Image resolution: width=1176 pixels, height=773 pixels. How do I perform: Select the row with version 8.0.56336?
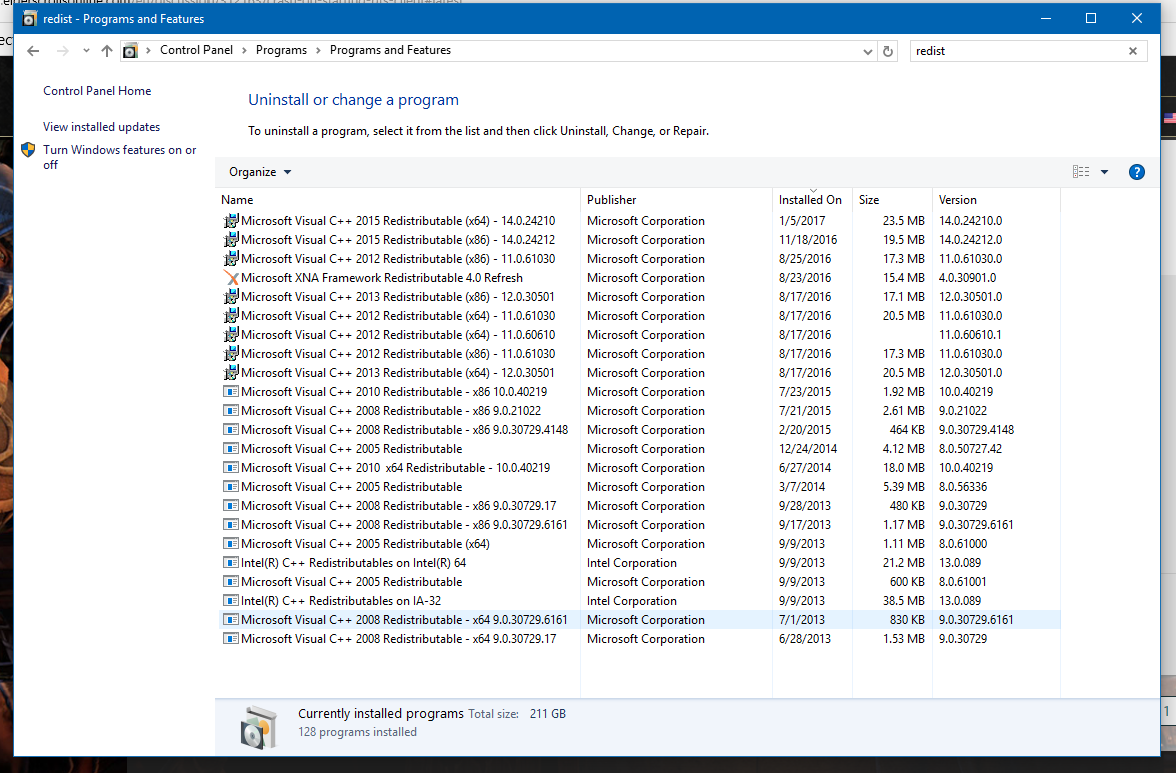click(640, 487)
